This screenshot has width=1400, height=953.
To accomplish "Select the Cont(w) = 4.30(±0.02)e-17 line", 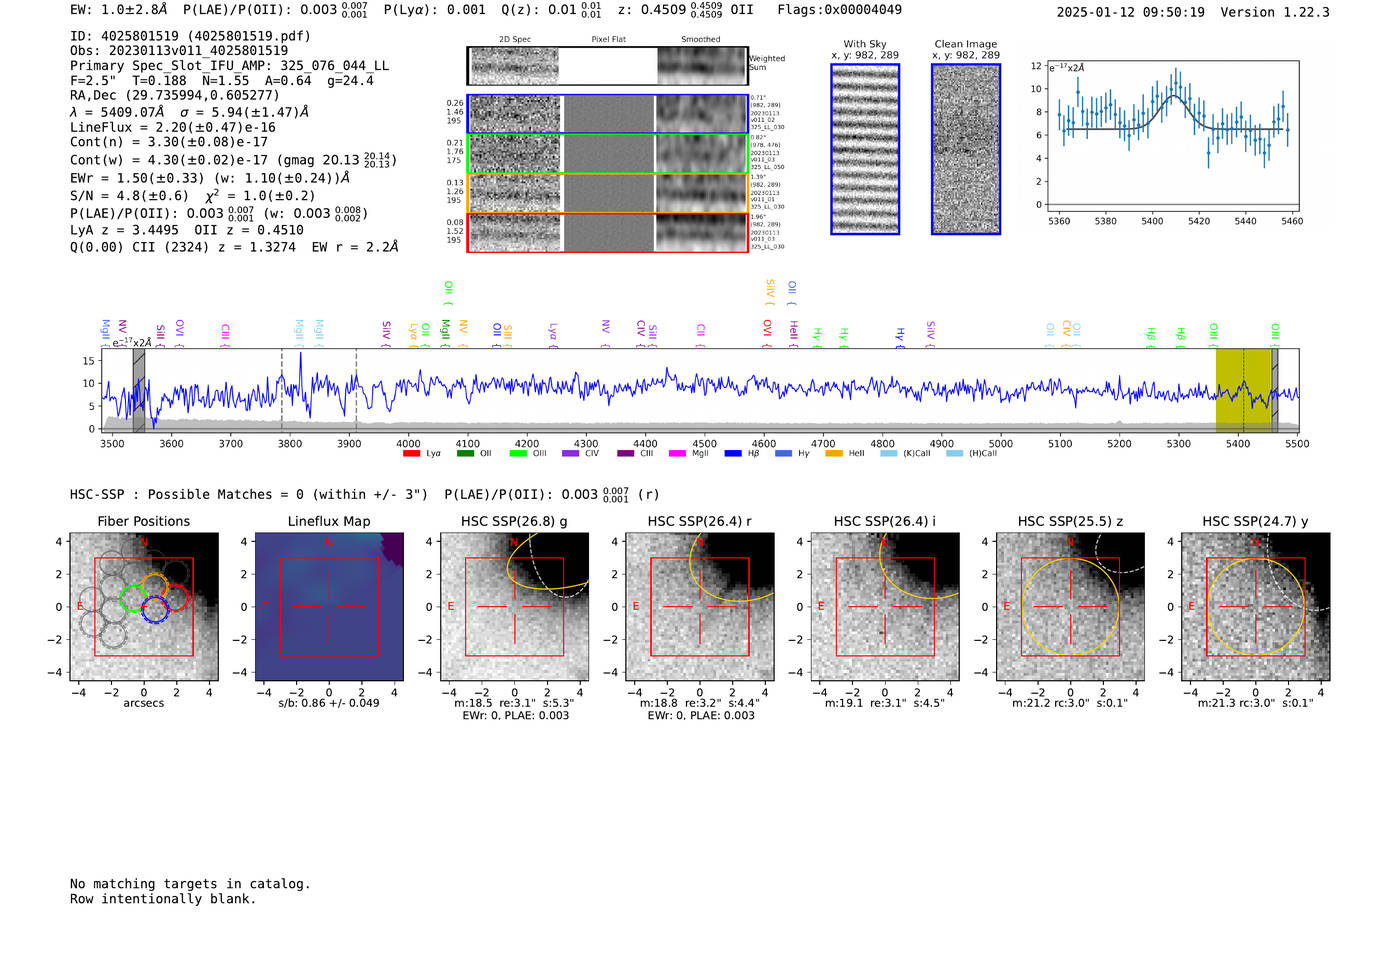I will (234, 160).
